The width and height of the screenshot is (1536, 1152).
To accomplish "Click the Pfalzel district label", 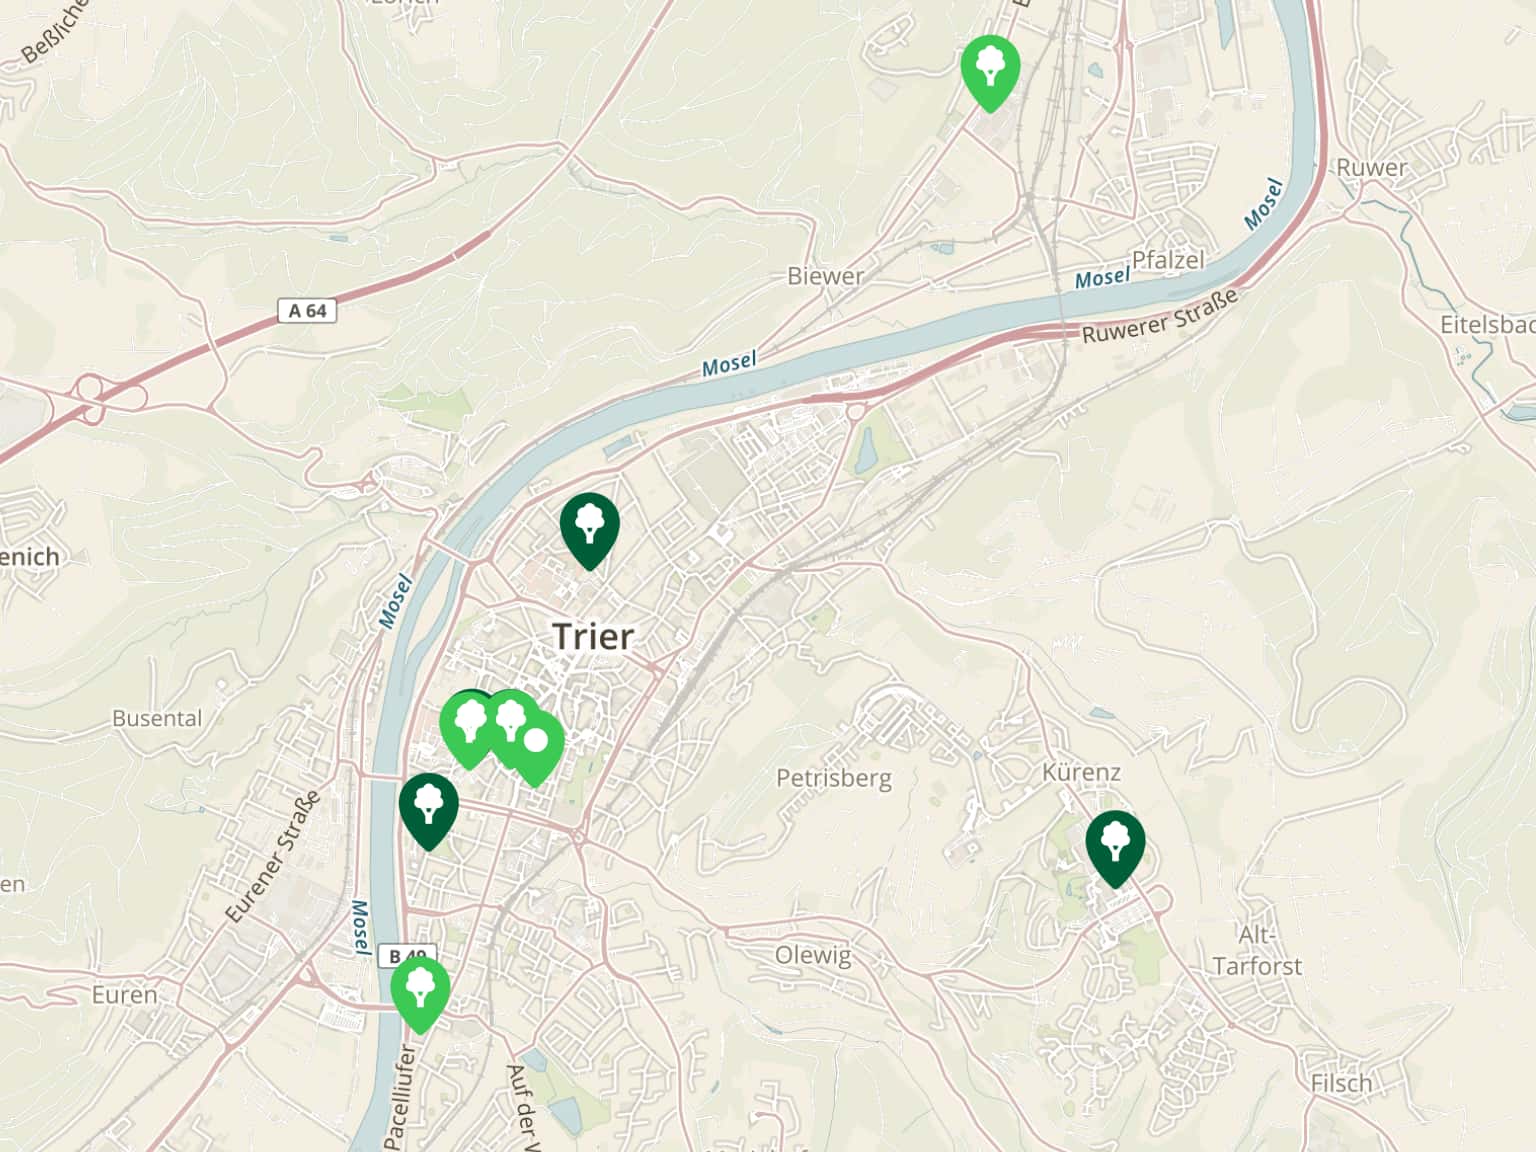I will point(1168,260).
